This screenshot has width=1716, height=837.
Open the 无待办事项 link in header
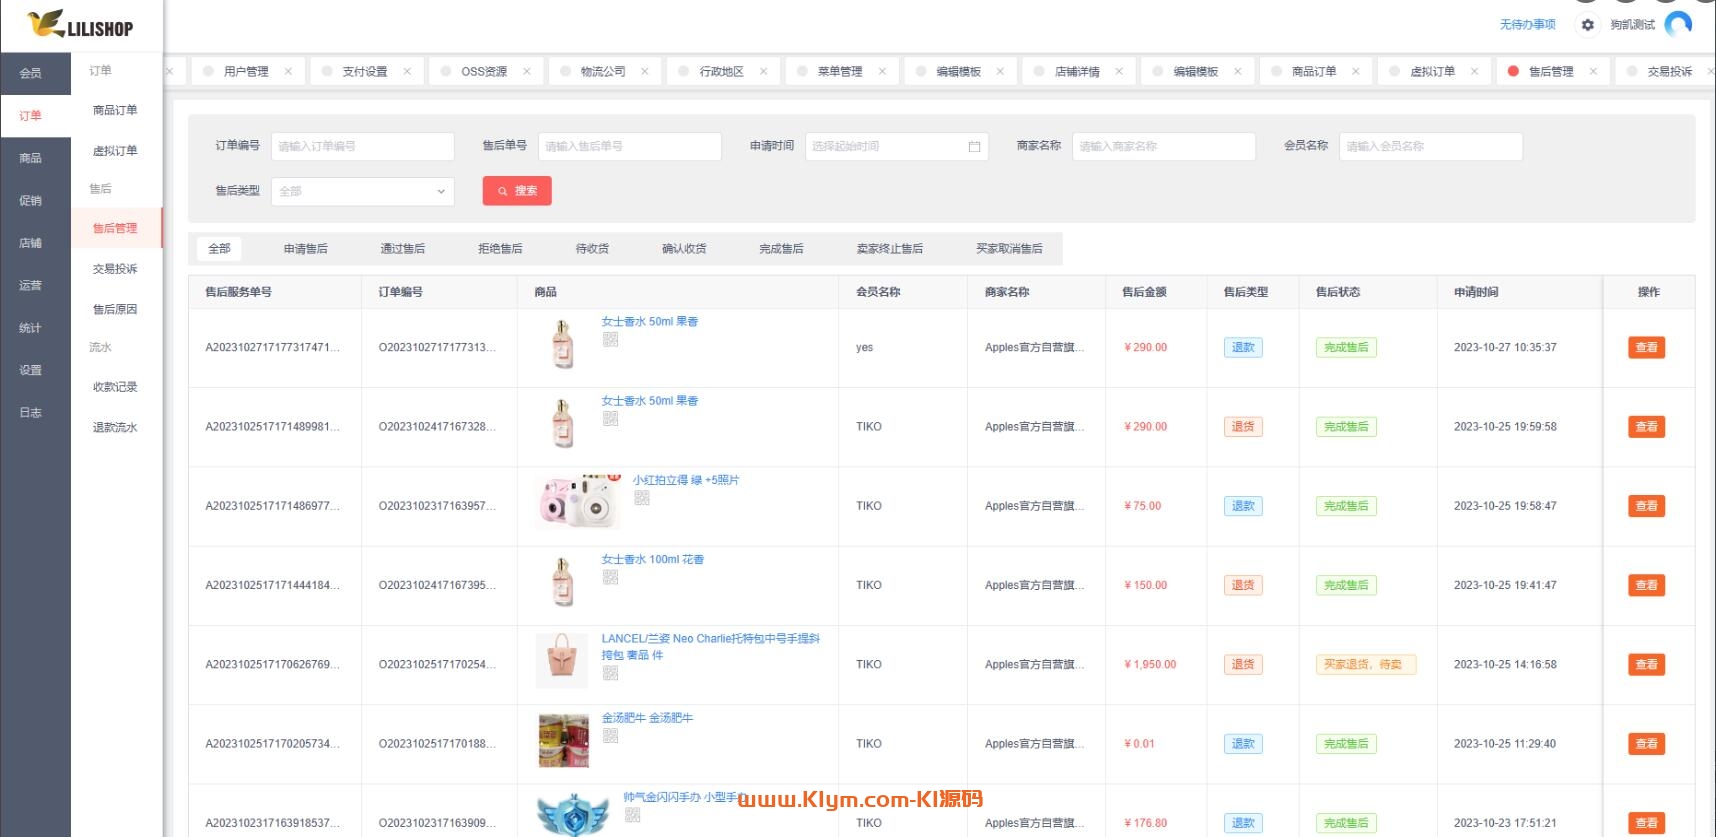tap(1527, 25)
